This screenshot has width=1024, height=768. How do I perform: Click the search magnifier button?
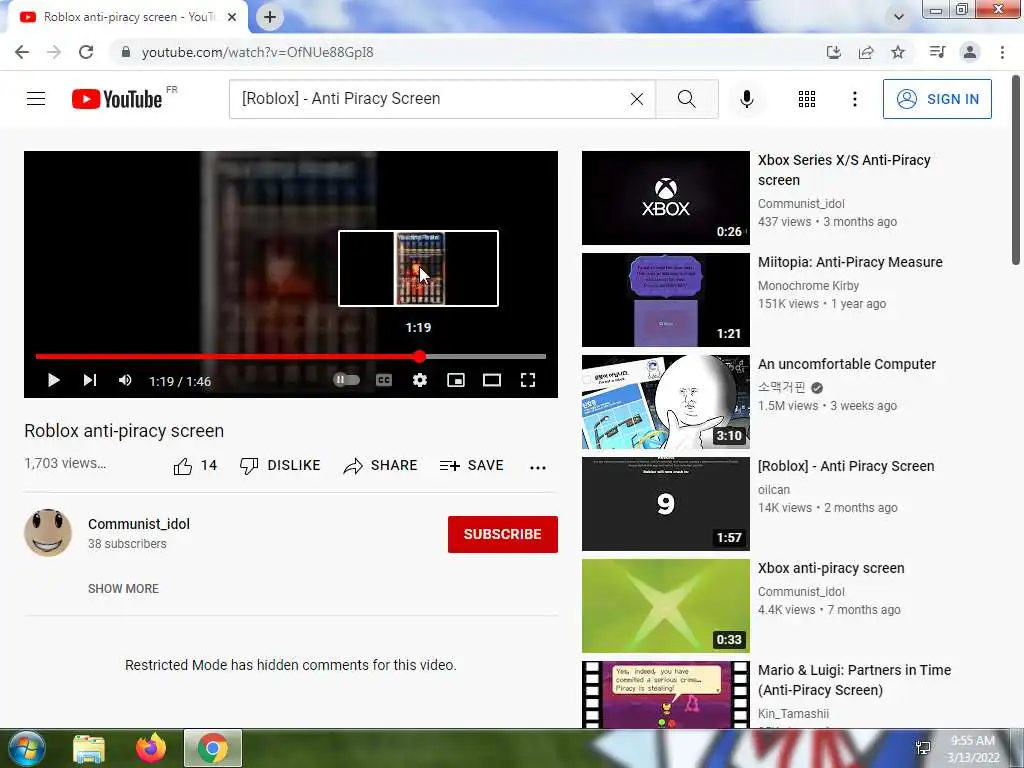pos(686,99)
